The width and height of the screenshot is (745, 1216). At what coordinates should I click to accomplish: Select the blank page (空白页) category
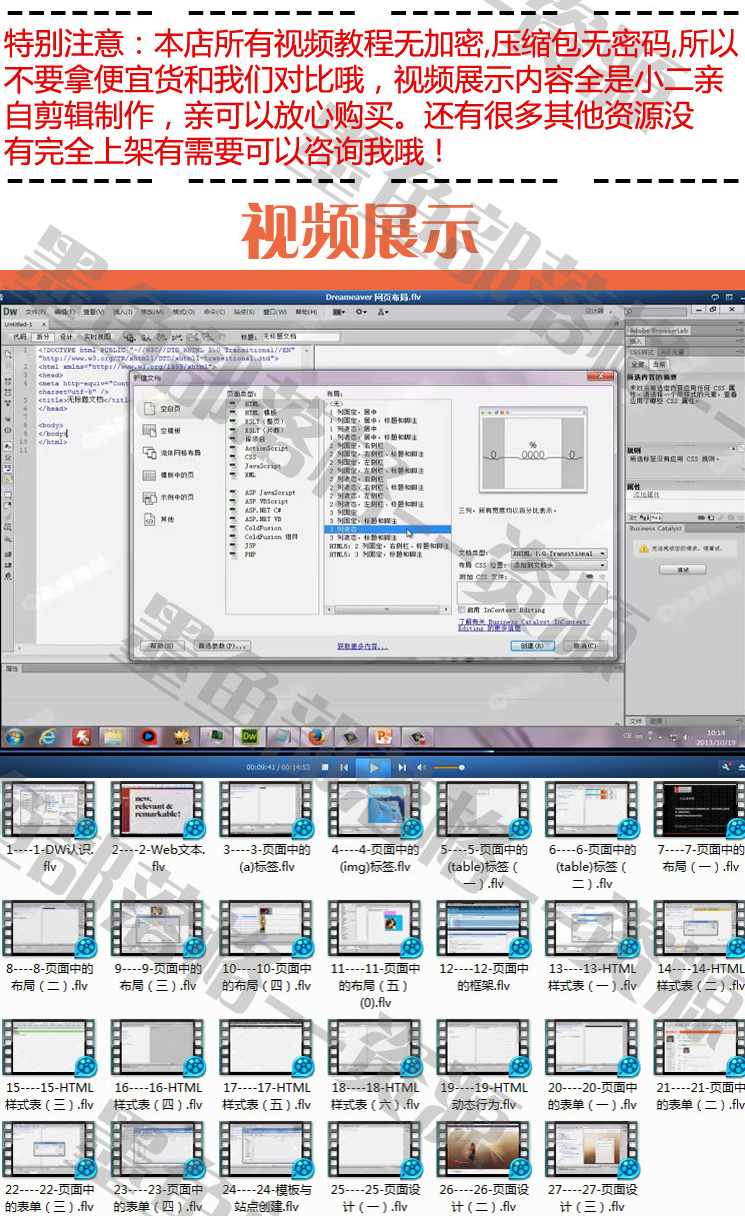coord(170,409)
